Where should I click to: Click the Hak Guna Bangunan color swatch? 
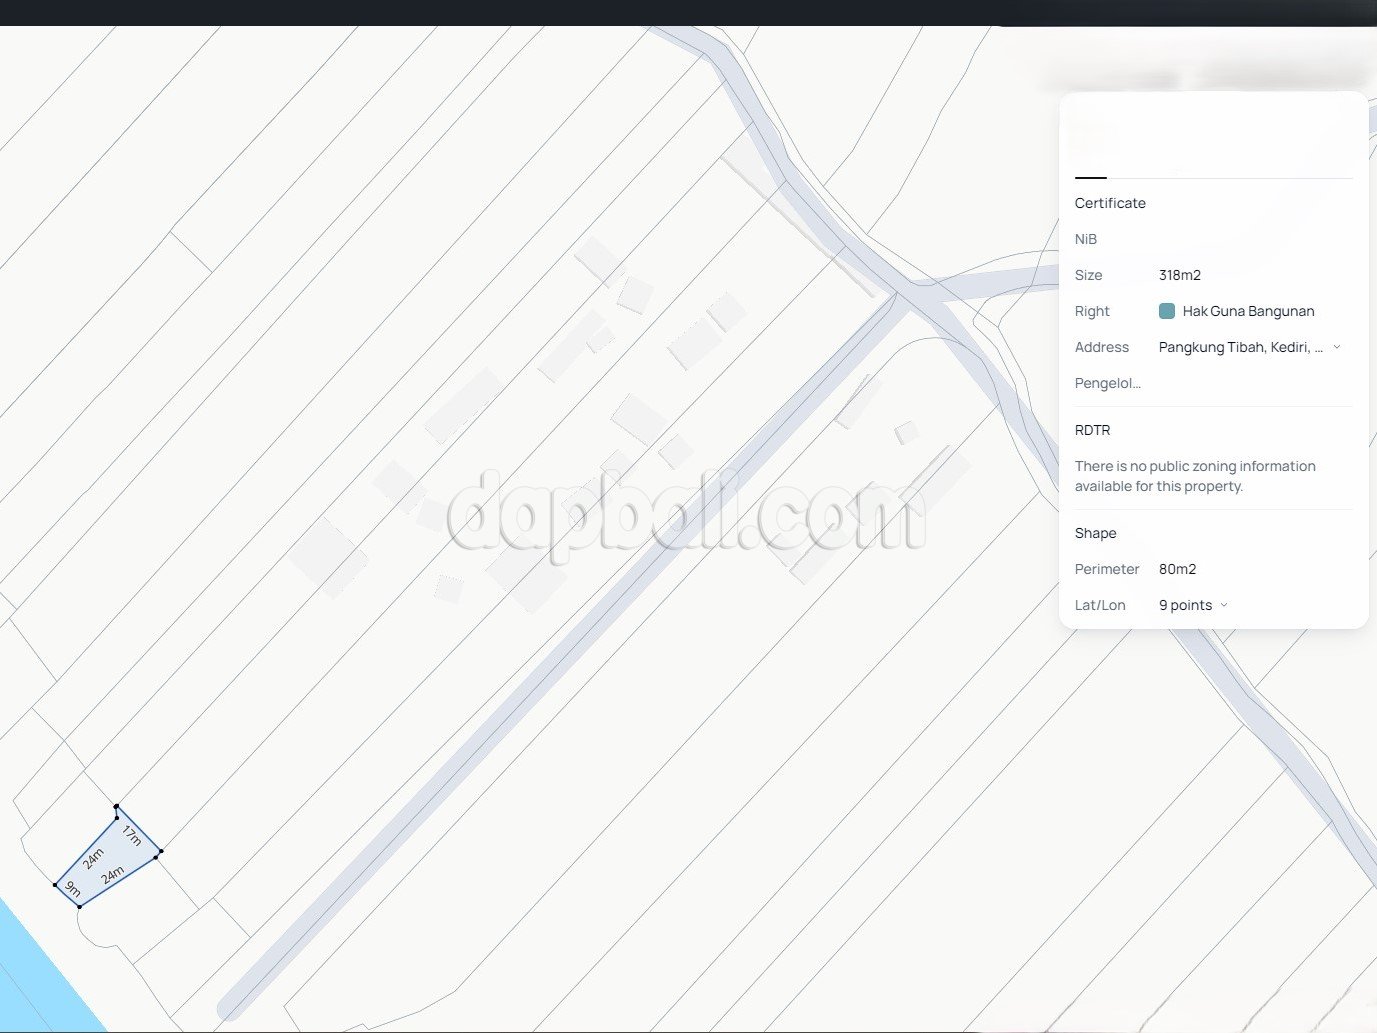tap(1166, 311)
